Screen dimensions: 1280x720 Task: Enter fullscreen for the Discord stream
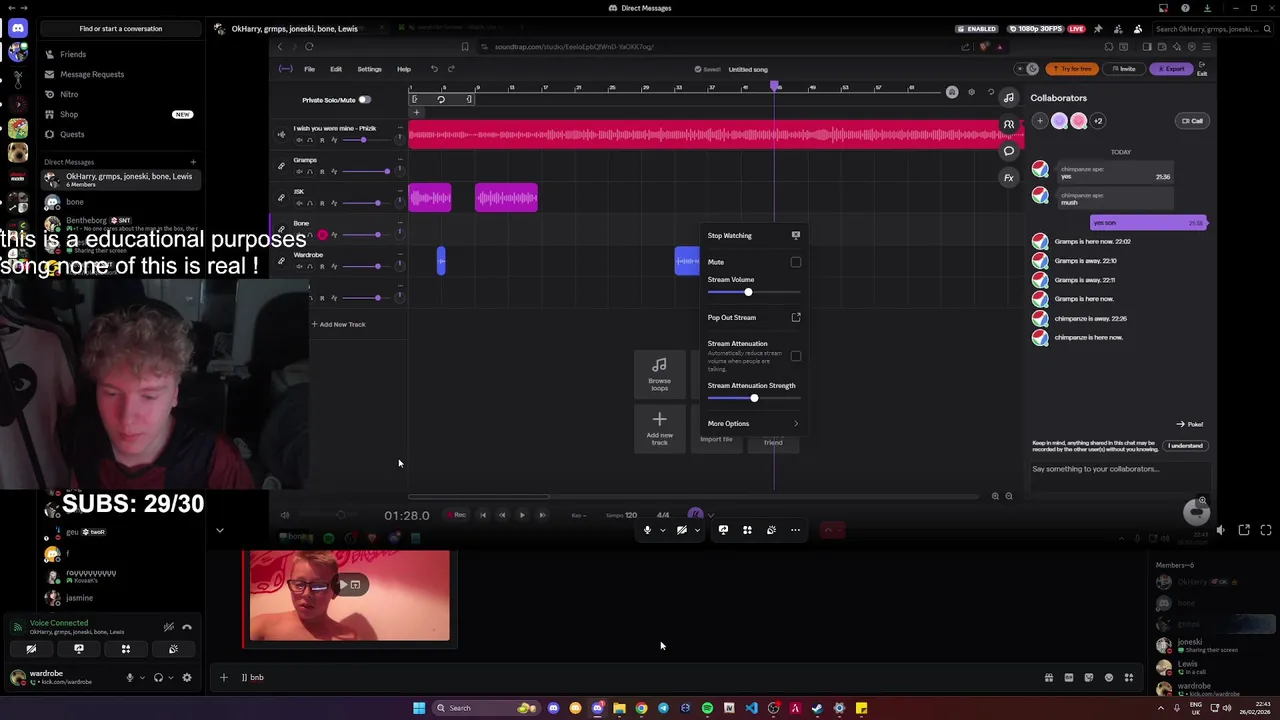(x=1266, y=530)
